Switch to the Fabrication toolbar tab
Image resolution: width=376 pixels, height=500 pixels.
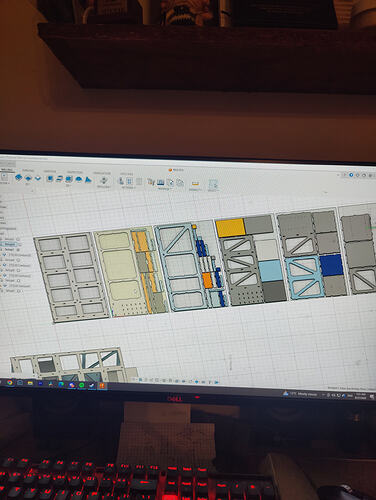[x=102, y=173]
